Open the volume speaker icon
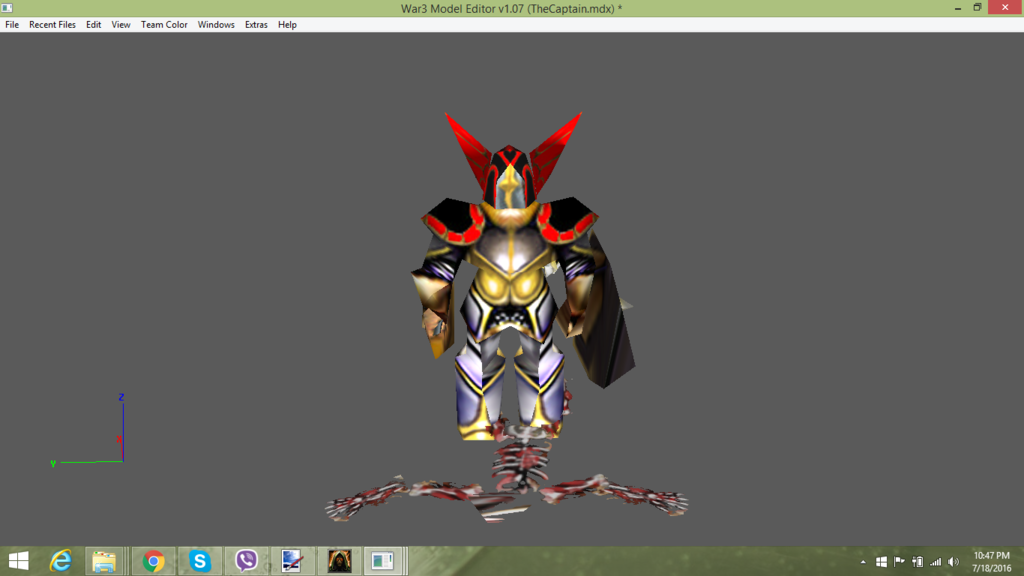 [x=953, y=562]
